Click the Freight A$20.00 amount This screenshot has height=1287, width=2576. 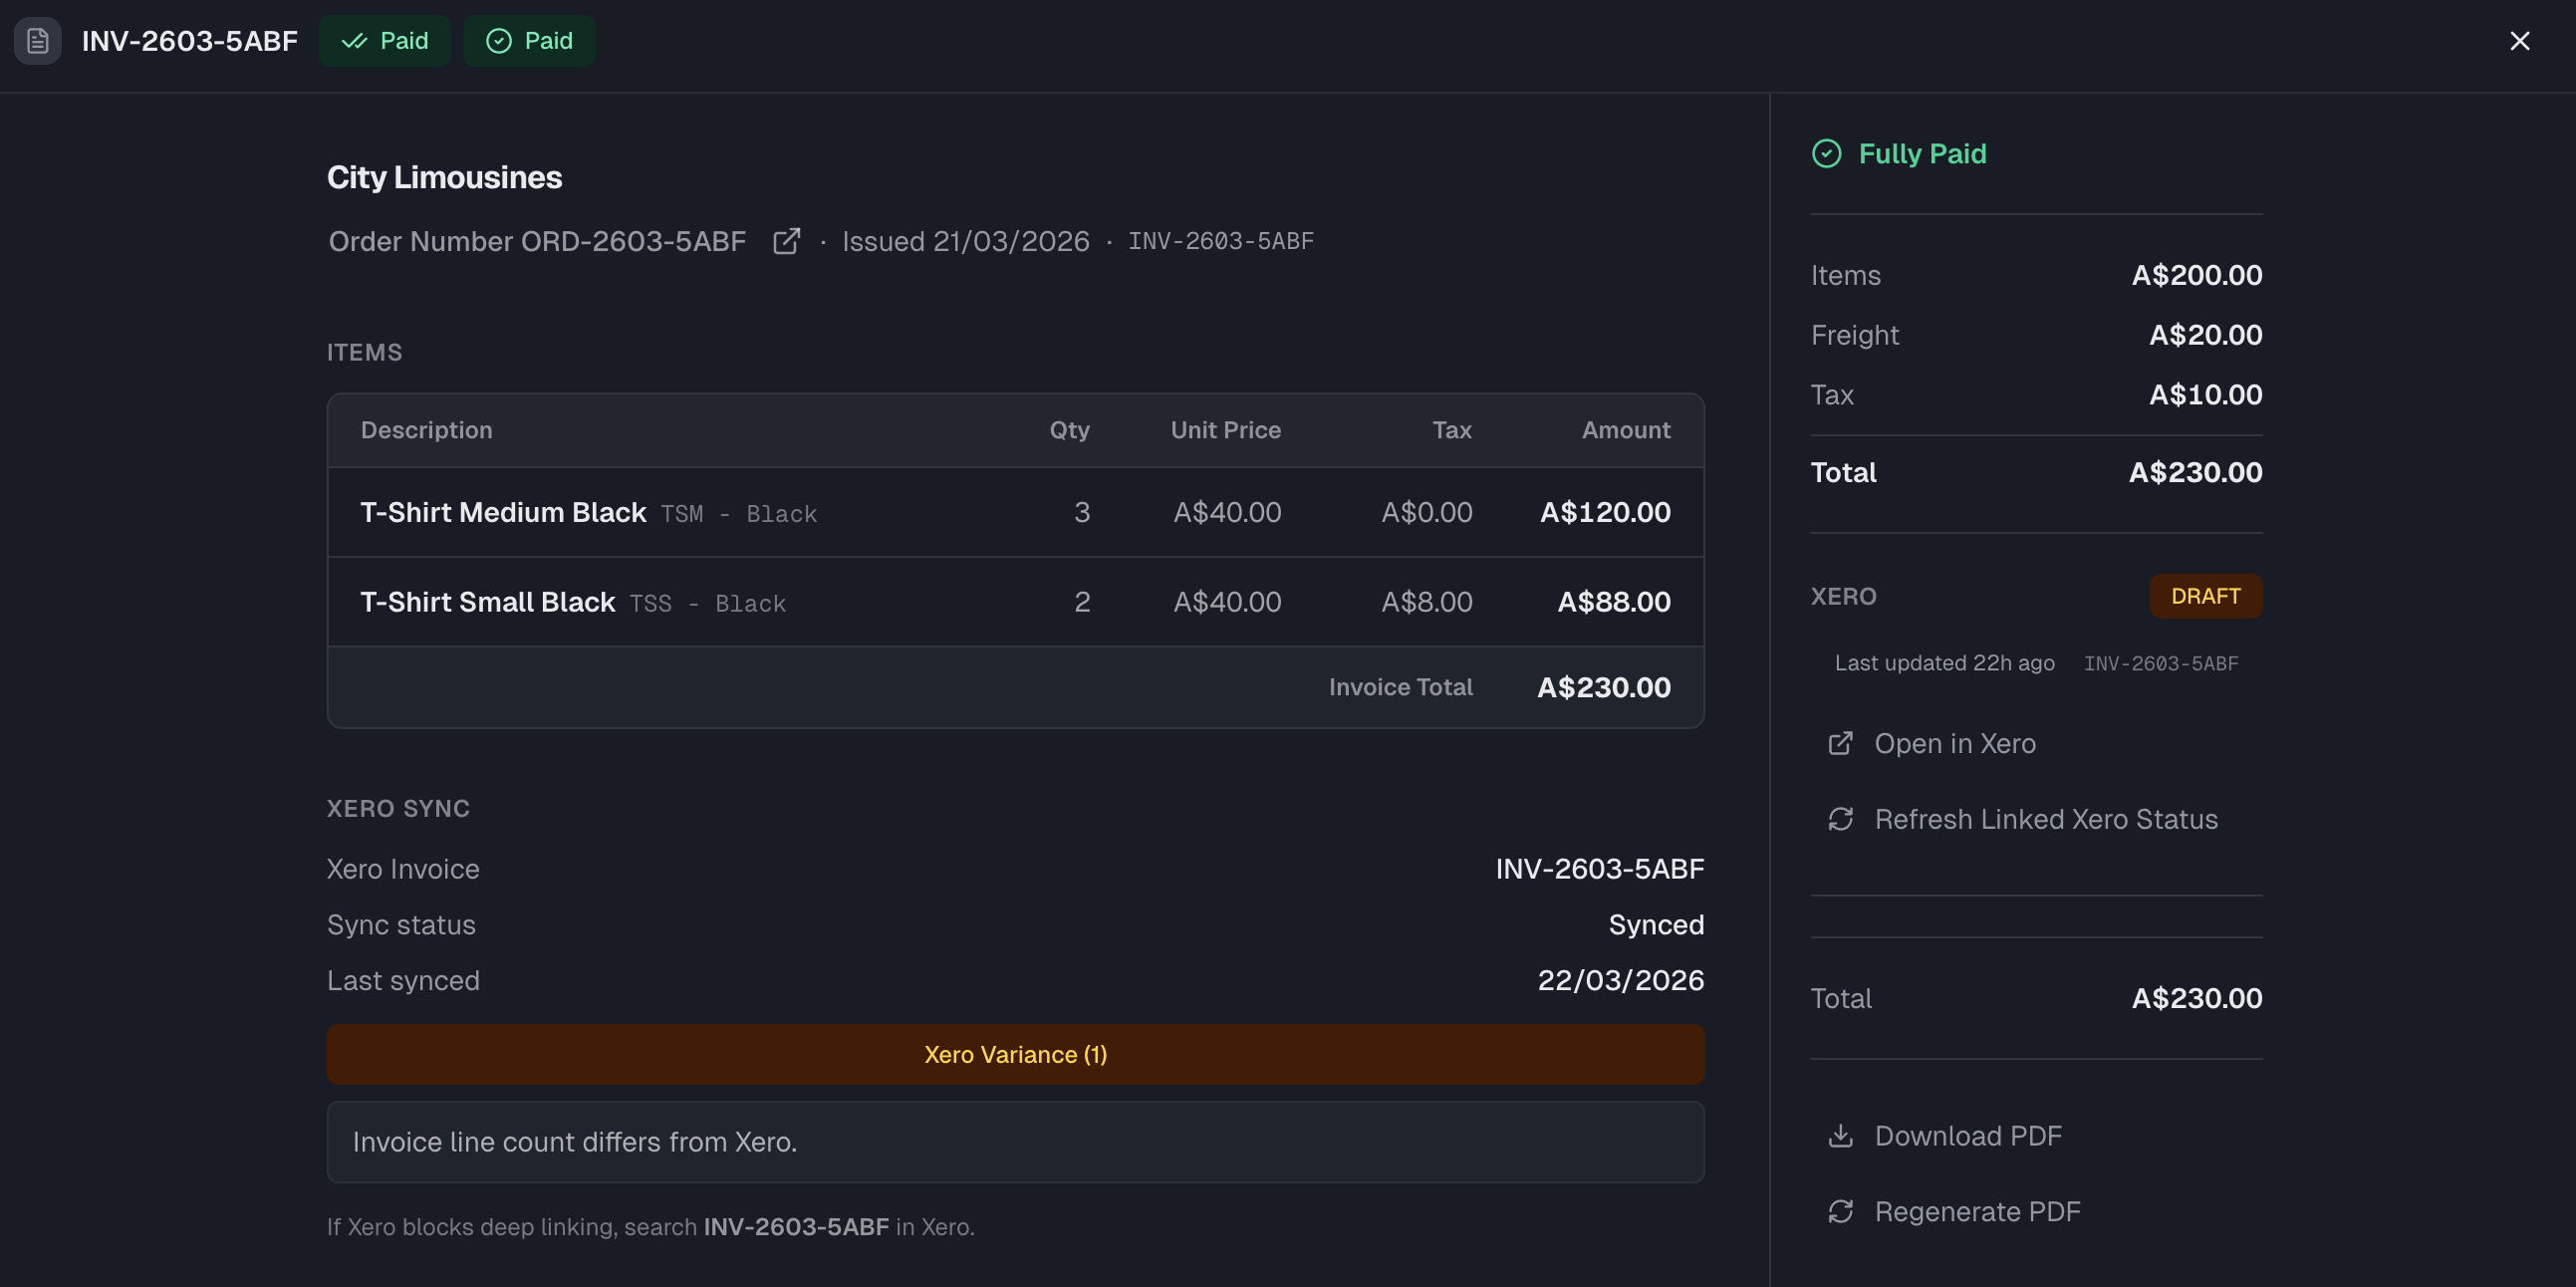coord(2205,335)
